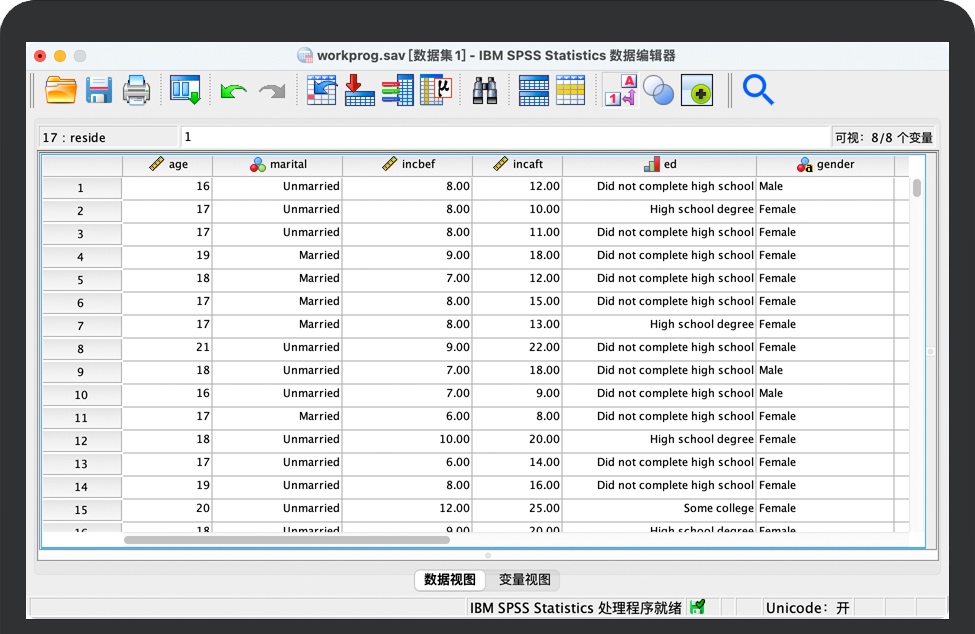Image resolution: width=975 pixels, height=634 pixels.
Task: Select the incbef column header
Action: pos(408,165)
